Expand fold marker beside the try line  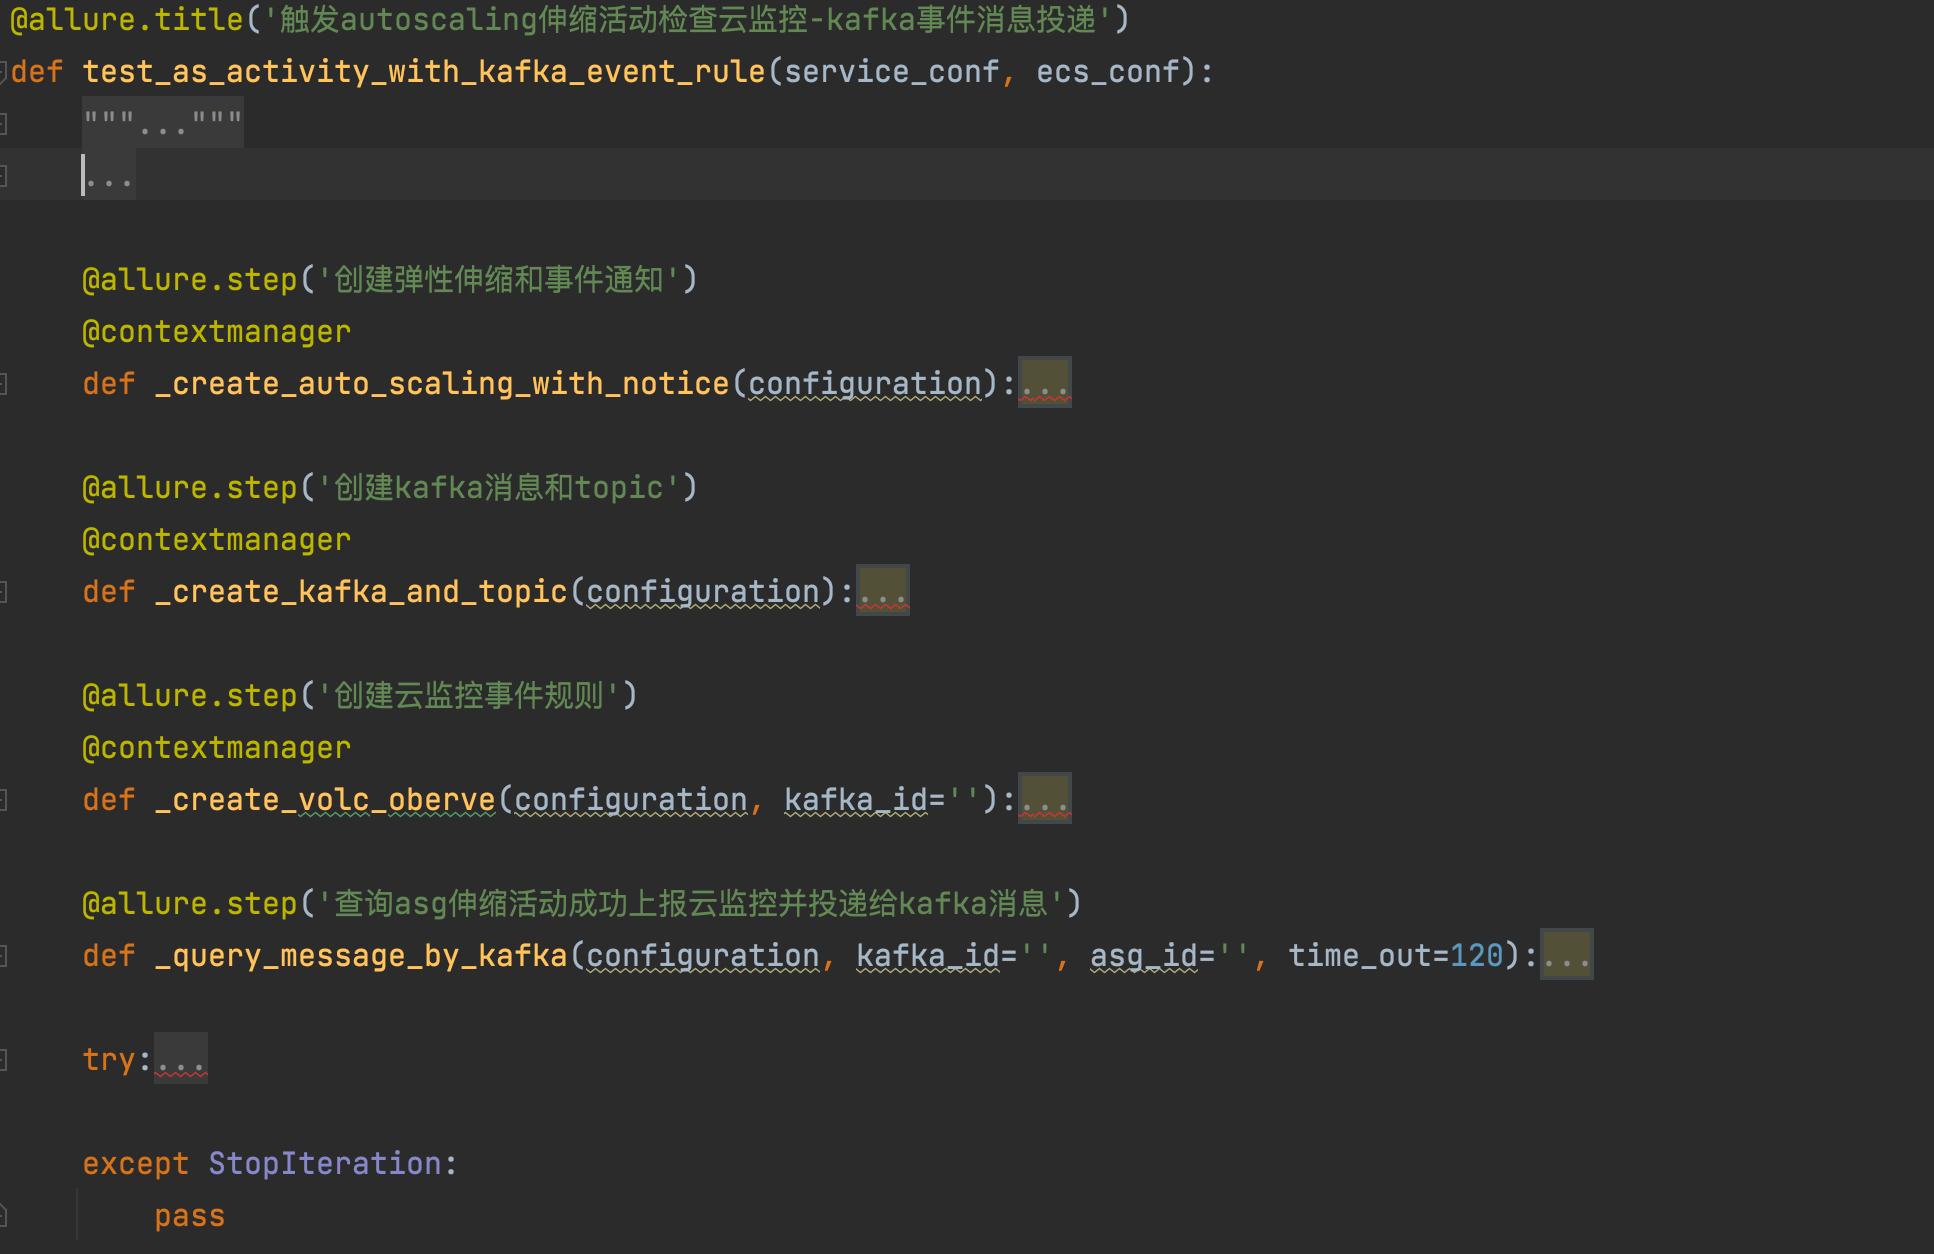(4, 1060)
